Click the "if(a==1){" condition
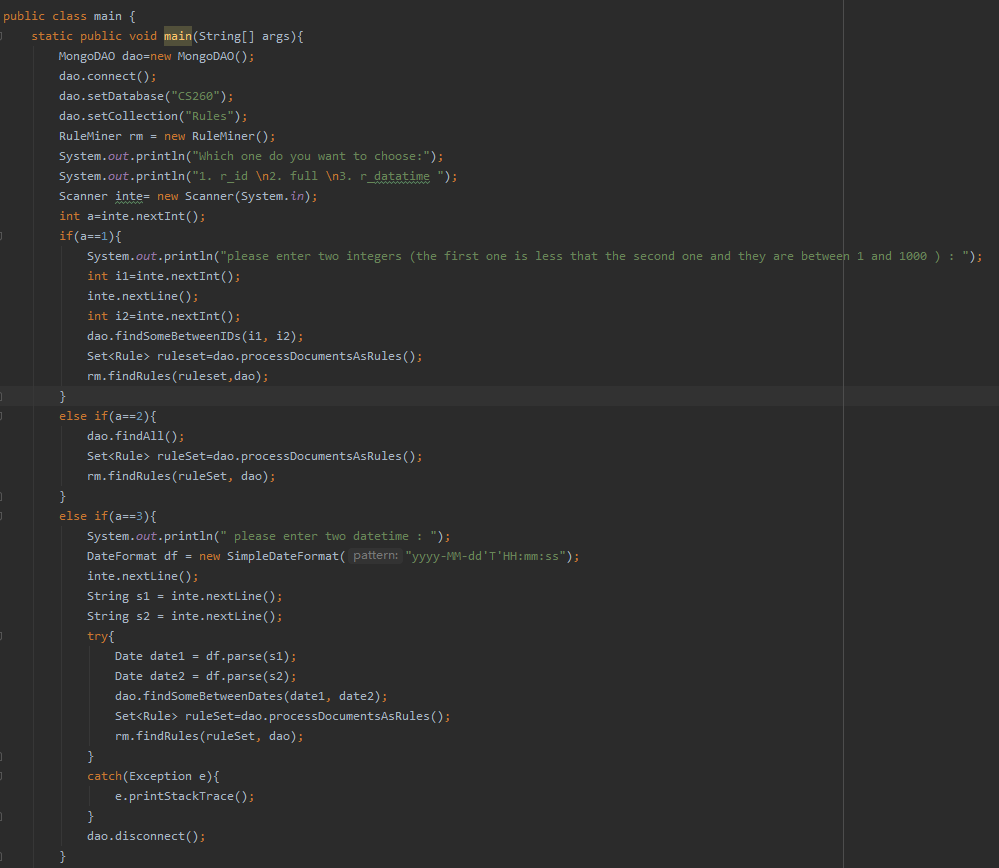The width and height of the screenshot is (999, 868). [x=90, y=236]
